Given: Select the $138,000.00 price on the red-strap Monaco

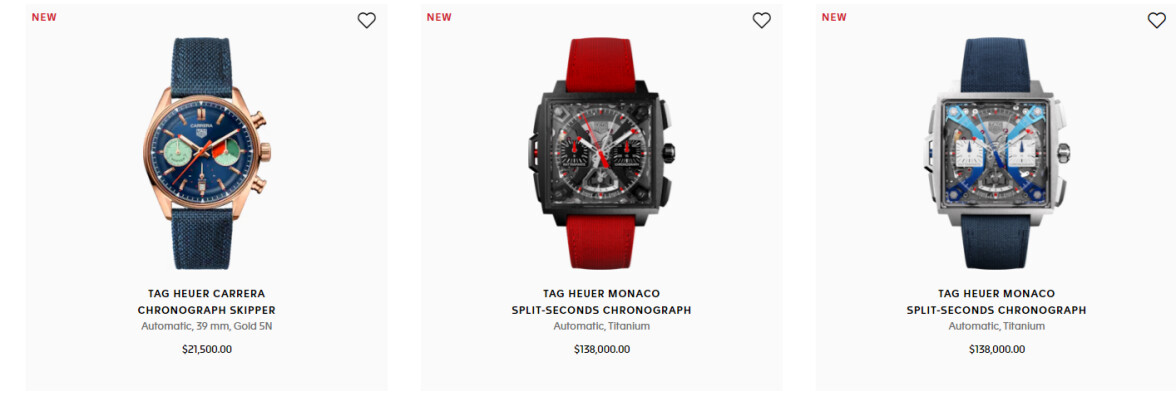Looking at the screenshot, I should [602, 349].
